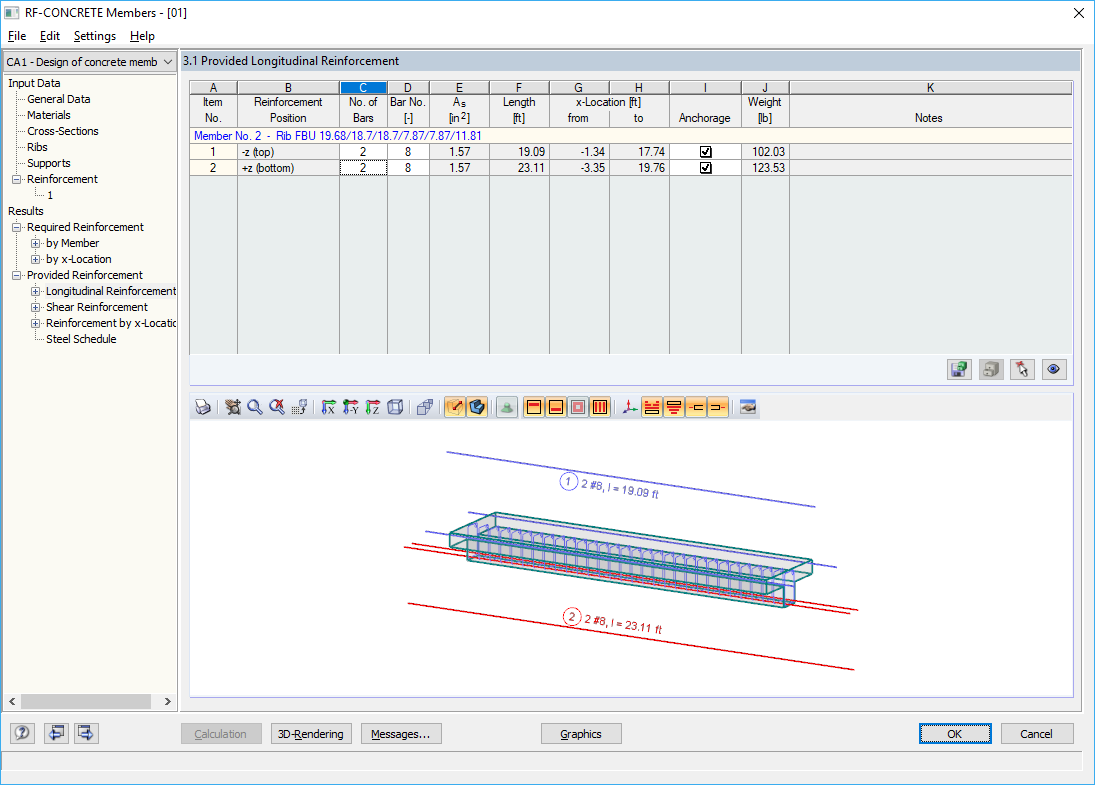Toggle the top reinforcement display icon

point(534,407)
